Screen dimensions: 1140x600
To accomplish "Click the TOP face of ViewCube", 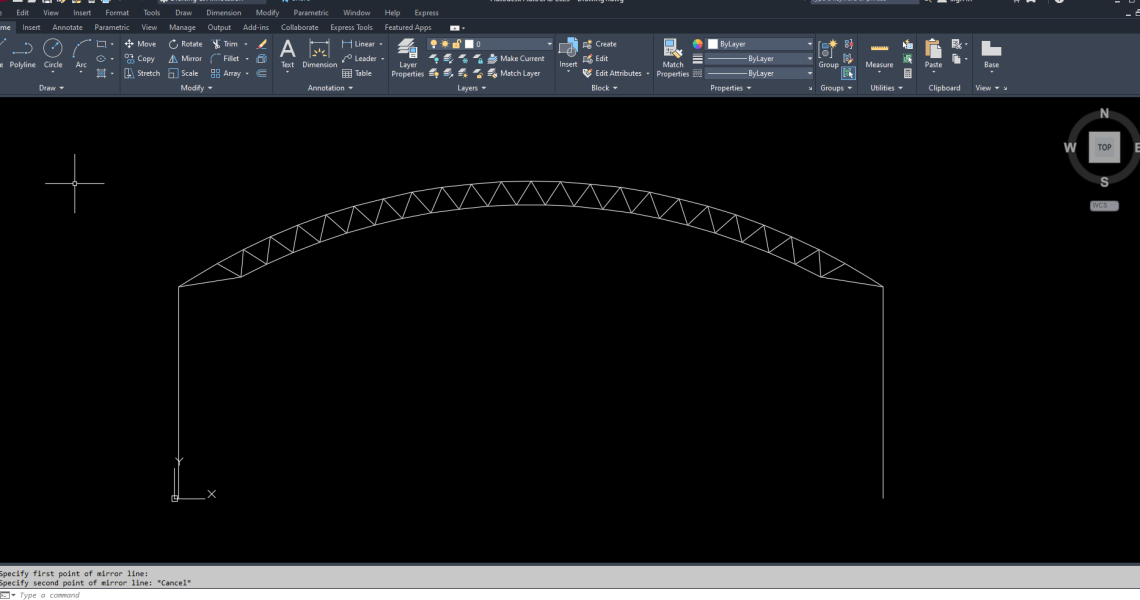I will (x=1104, y=147).
